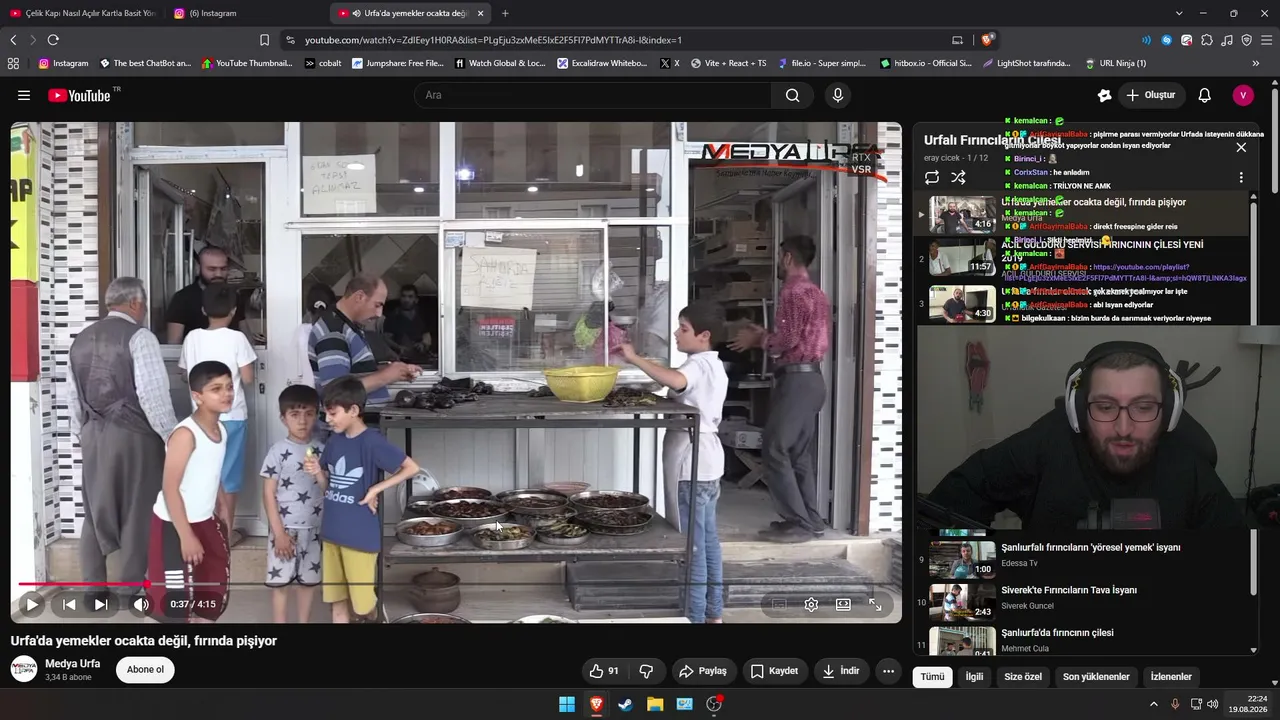Toggle subtitles in the video player
1280x720 pixels.
[779, 604]
